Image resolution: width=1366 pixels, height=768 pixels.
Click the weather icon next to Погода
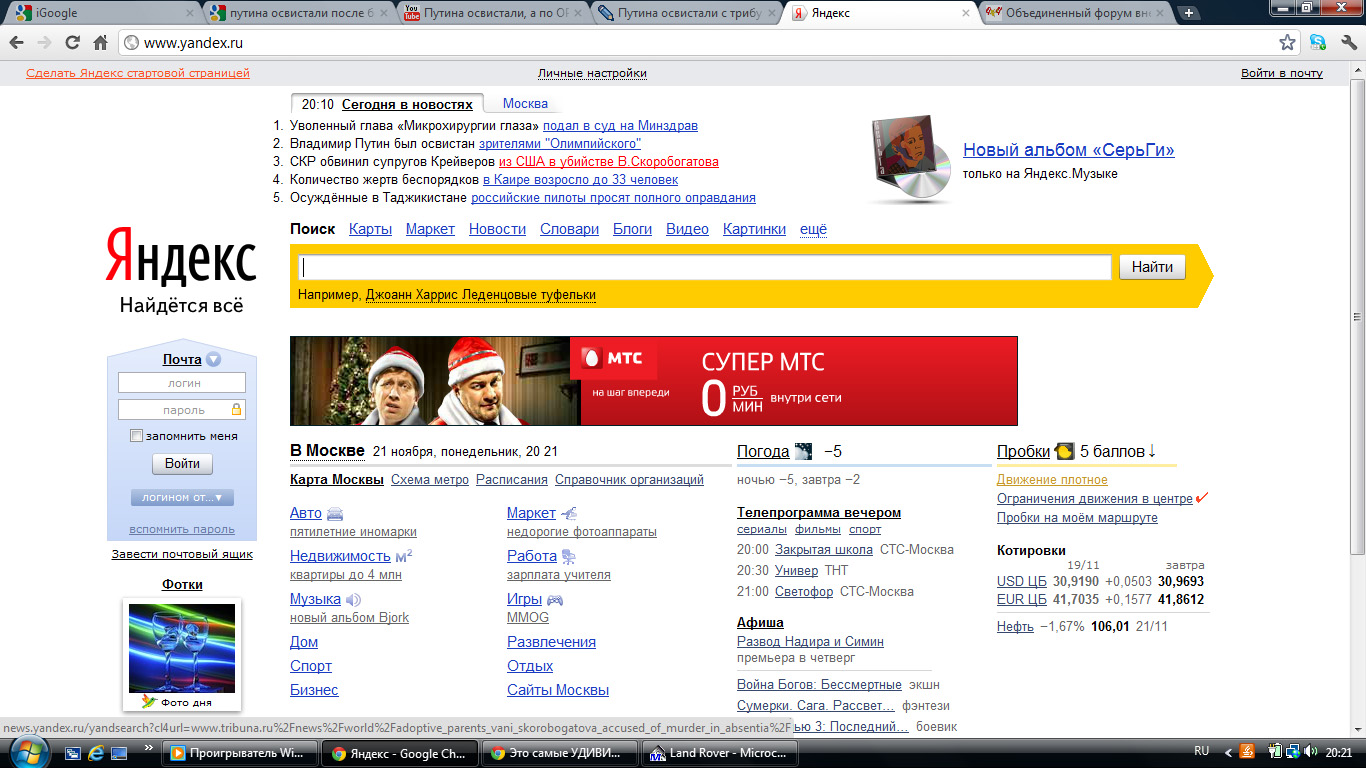pyautogui.click(x=803, y=452)
